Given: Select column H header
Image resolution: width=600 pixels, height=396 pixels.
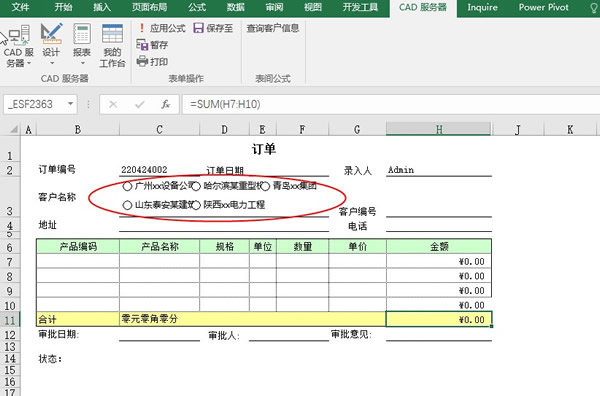Looking at the screenshot, I should tap(439, 130).
